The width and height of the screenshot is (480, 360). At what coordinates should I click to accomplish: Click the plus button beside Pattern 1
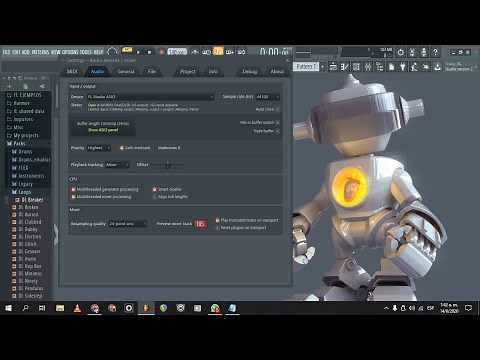click(322, 67)
